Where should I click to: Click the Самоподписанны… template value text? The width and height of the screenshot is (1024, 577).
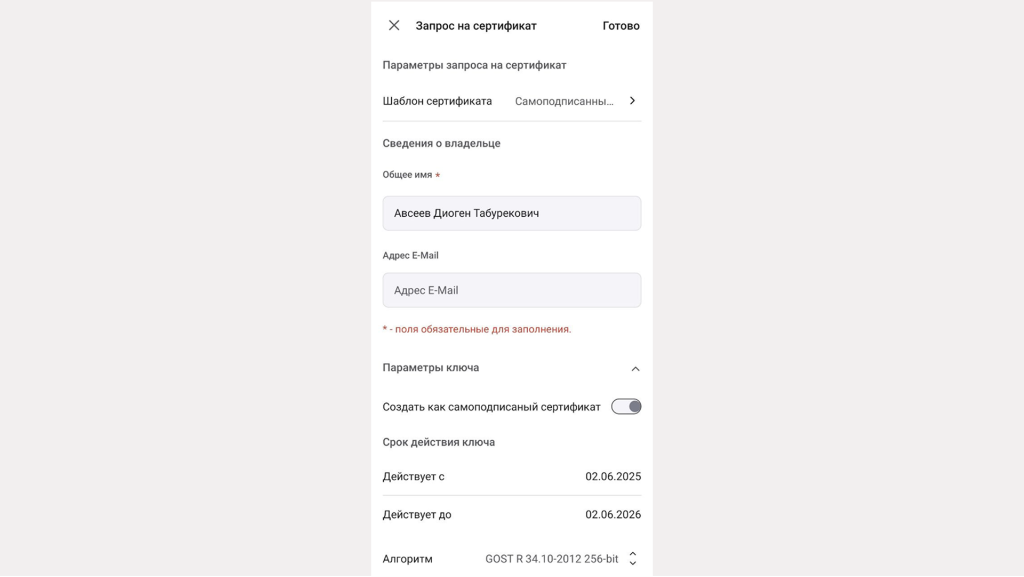coord(564,101)
